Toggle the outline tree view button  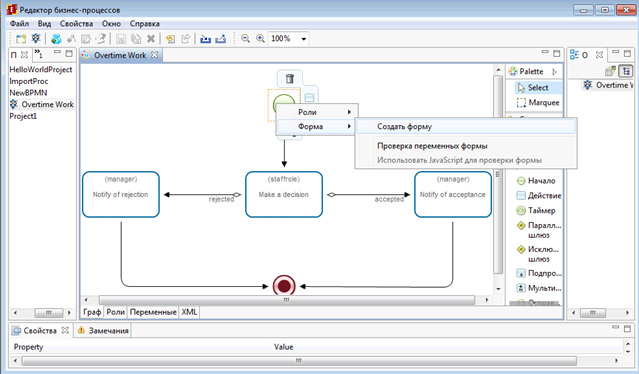[x=626, y=71]
